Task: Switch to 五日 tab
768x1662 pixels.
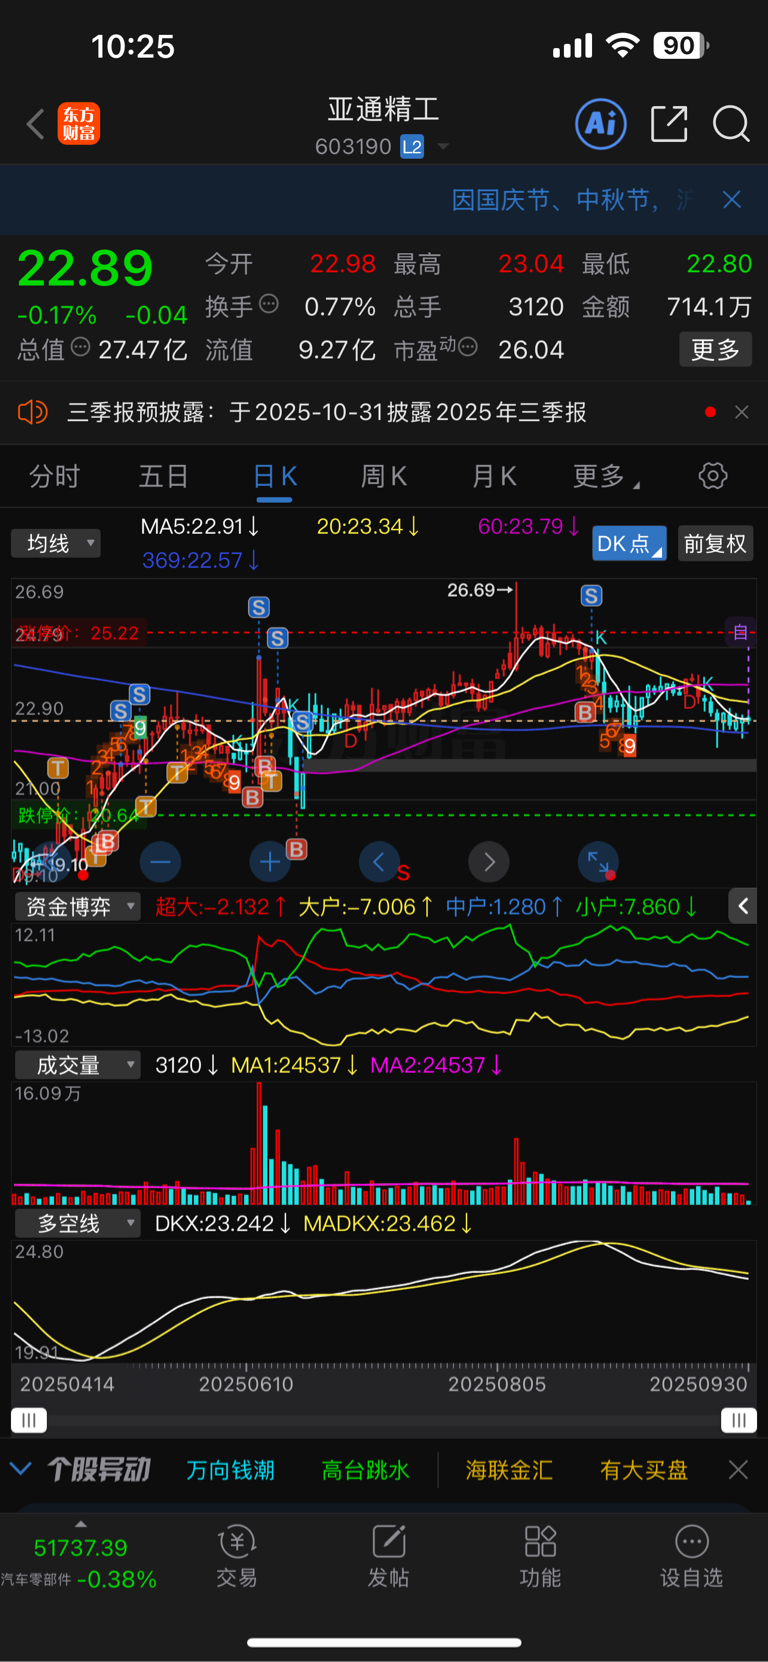Action: click(164, 477)
